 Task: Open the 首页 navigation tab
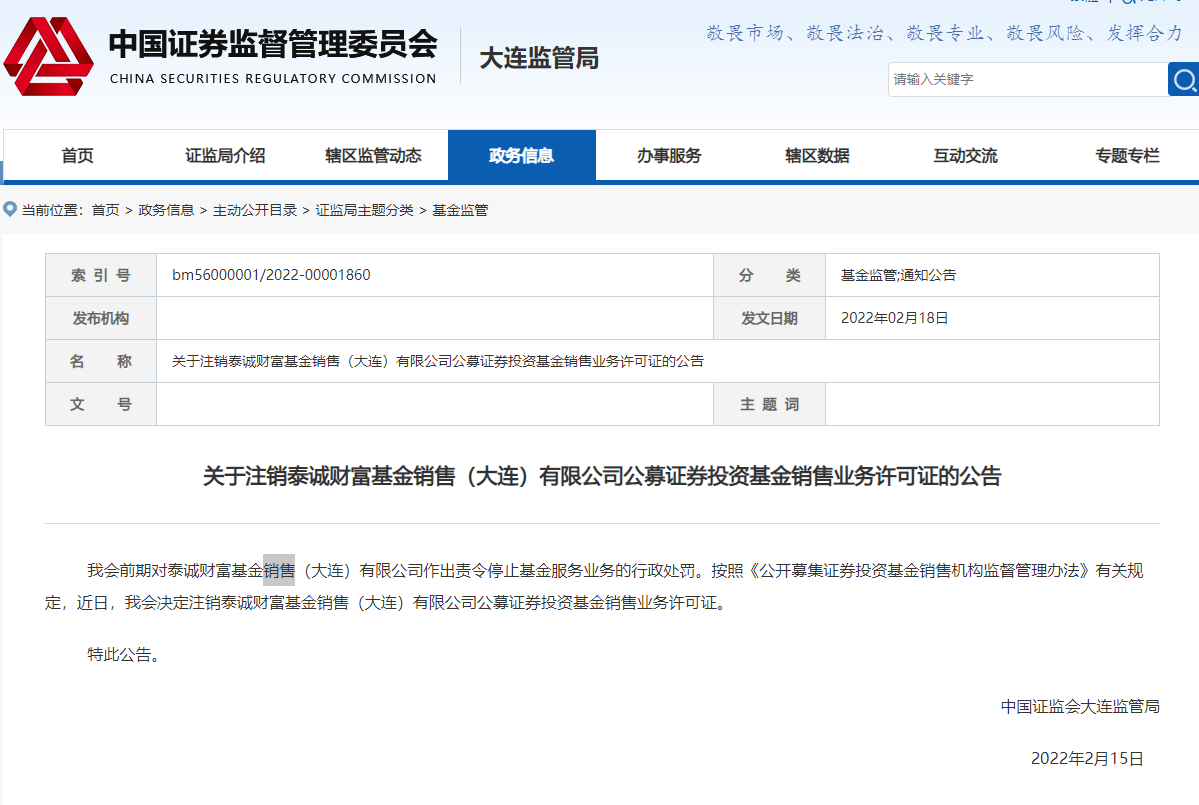click(77, 156)
